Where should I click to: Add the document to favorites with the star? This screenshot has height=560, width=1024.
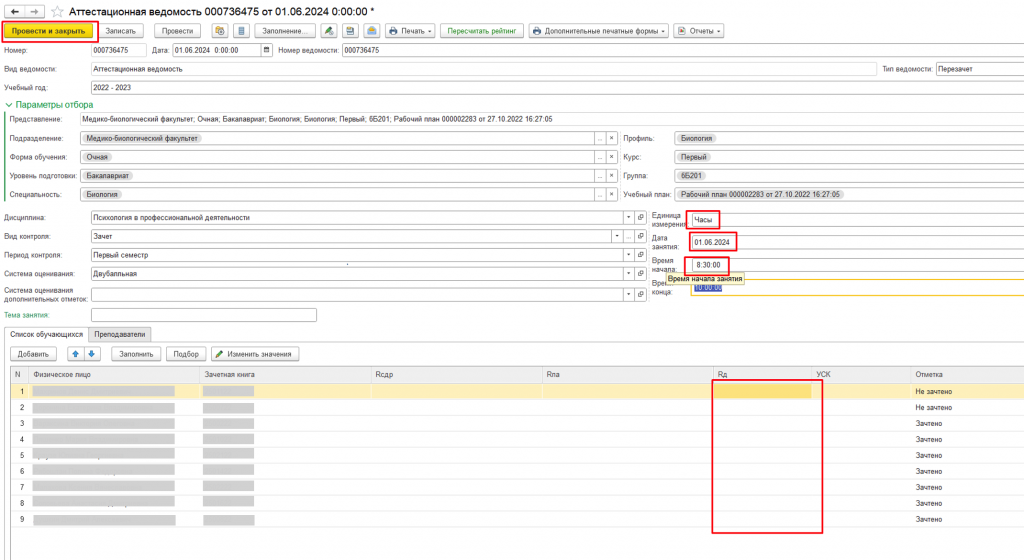[56, 11]
